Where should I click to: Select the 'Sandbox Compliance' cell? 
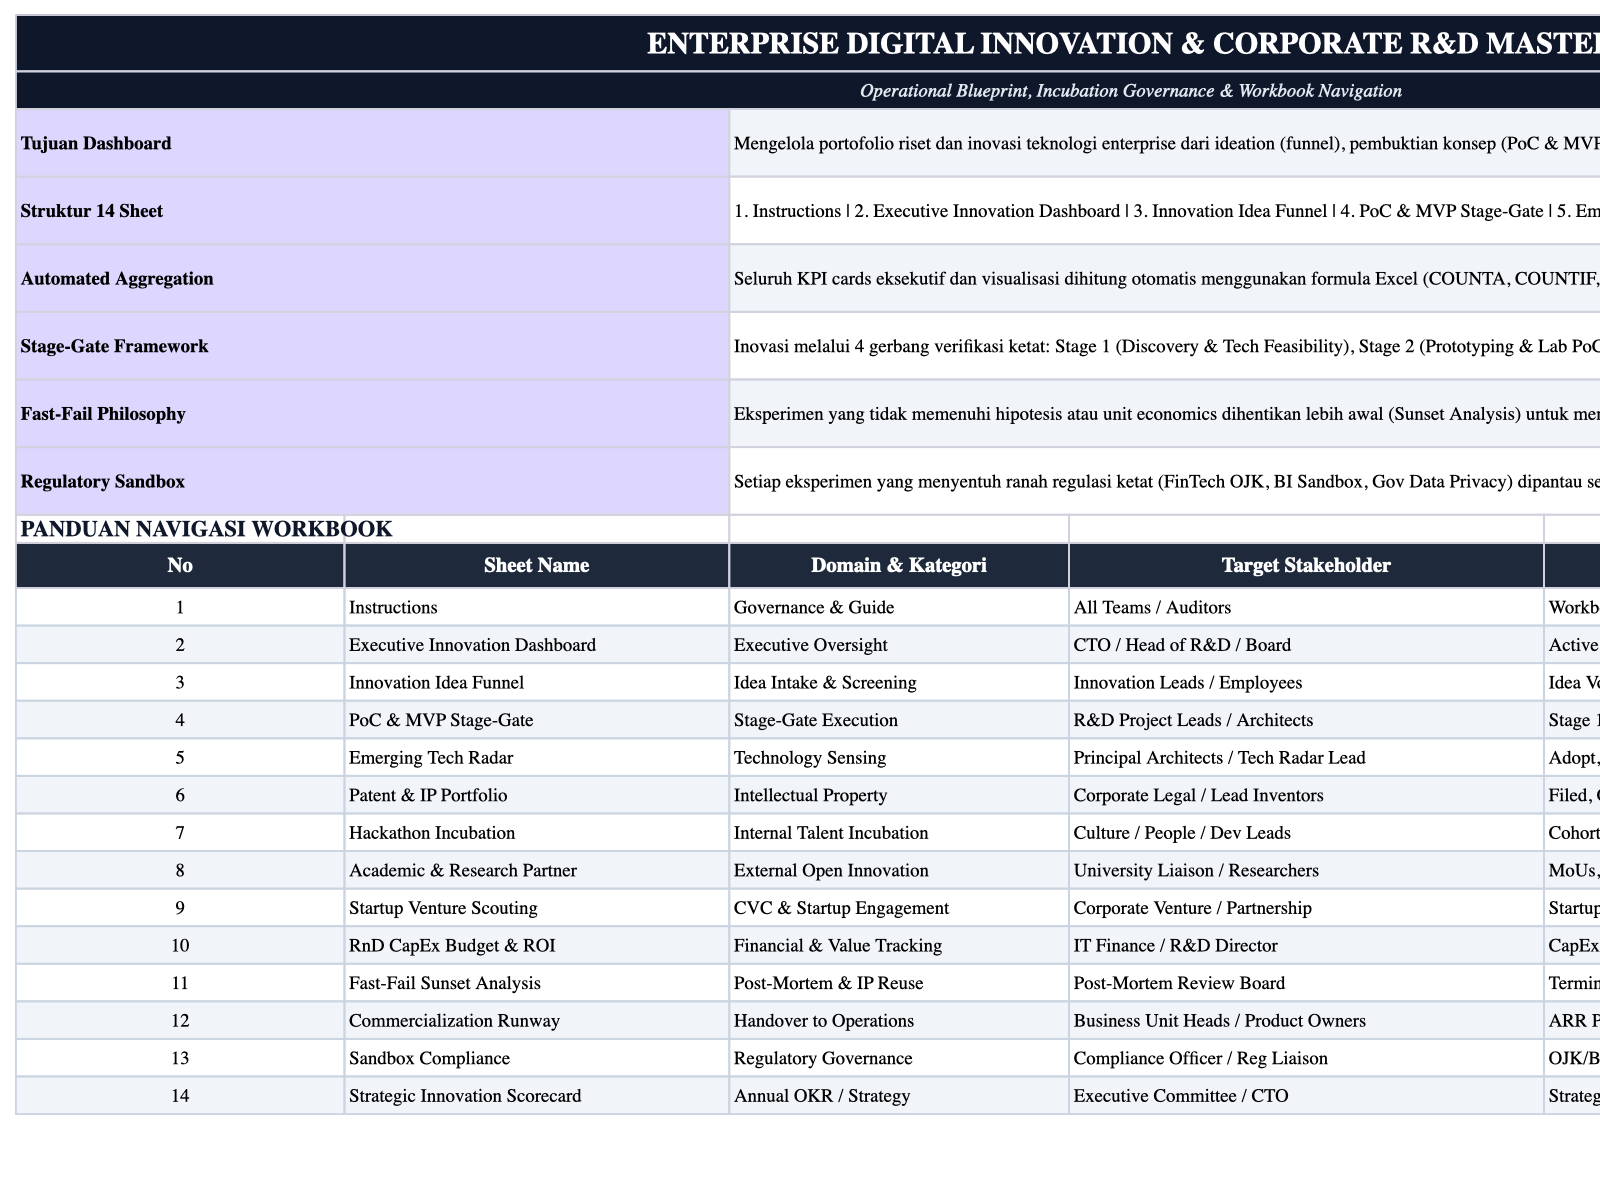(537, 1058)
